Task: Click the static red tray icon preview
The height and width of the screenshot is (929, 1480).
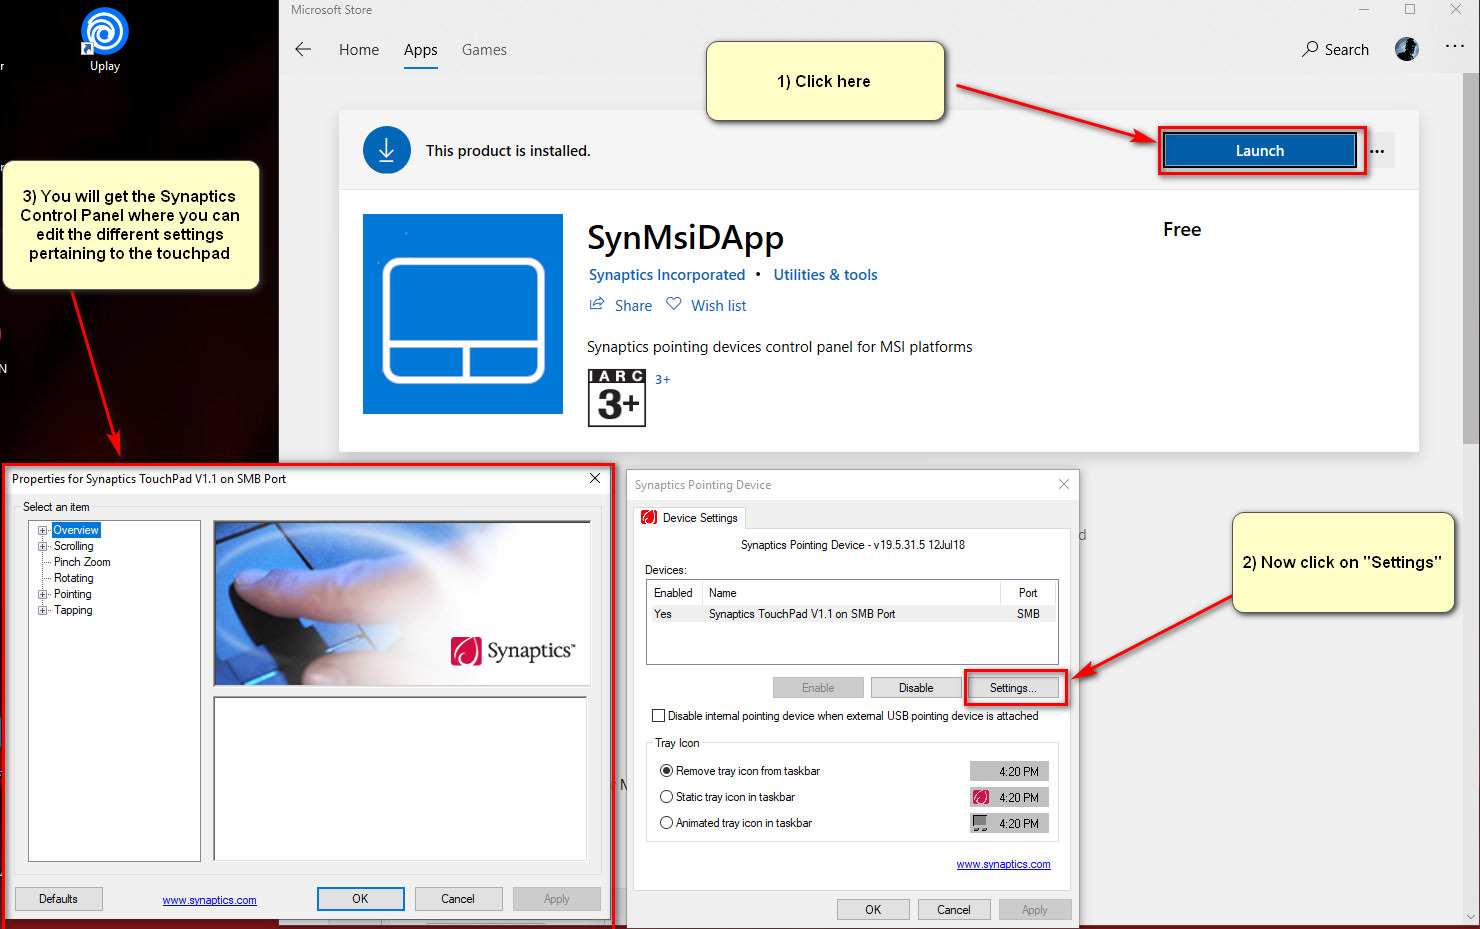Action: 981,797
